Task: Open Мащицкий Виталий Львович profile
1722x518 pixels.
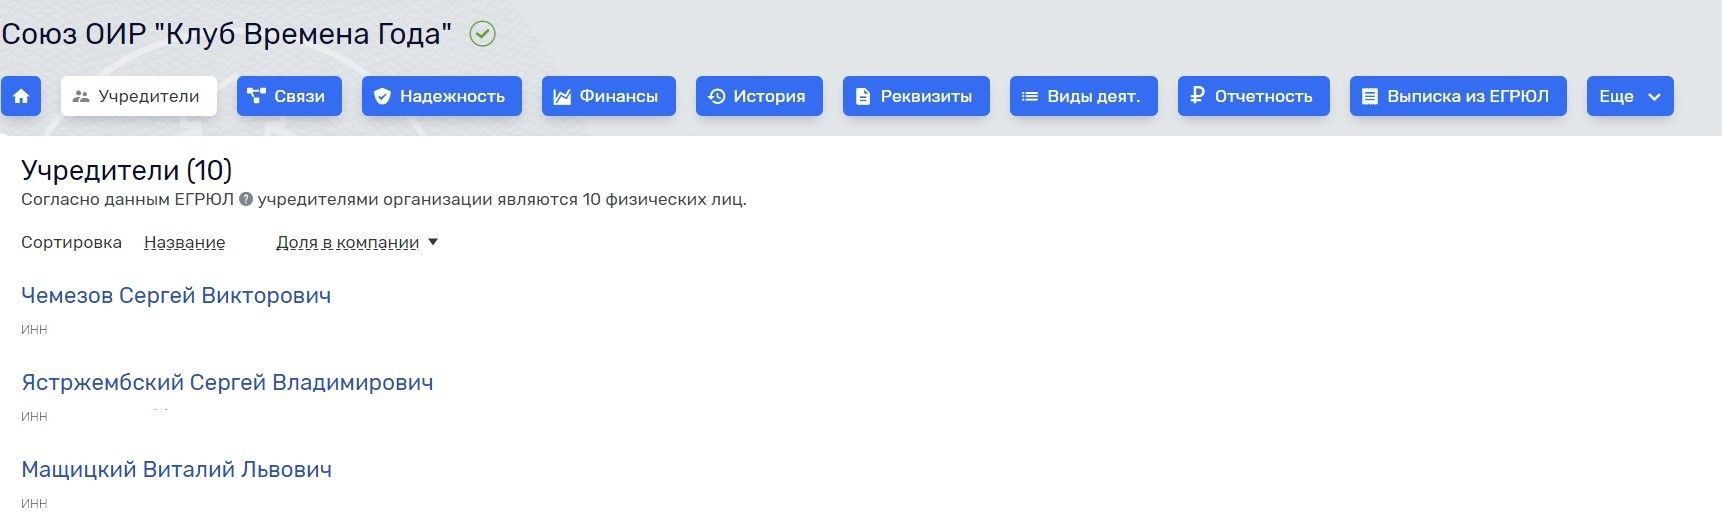Action: pyautogui.click(x=176, y=469)
